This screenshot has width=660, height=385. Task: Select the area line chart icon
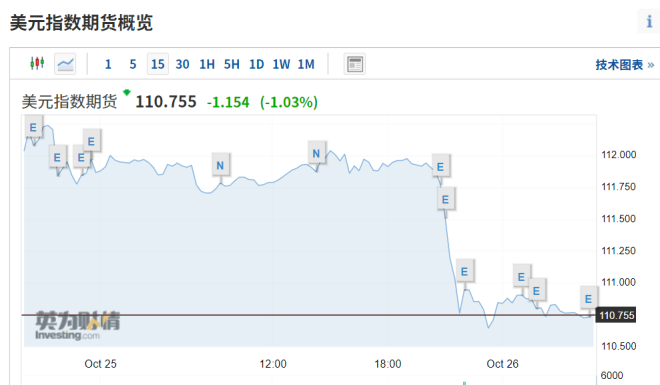coord(65,64)
